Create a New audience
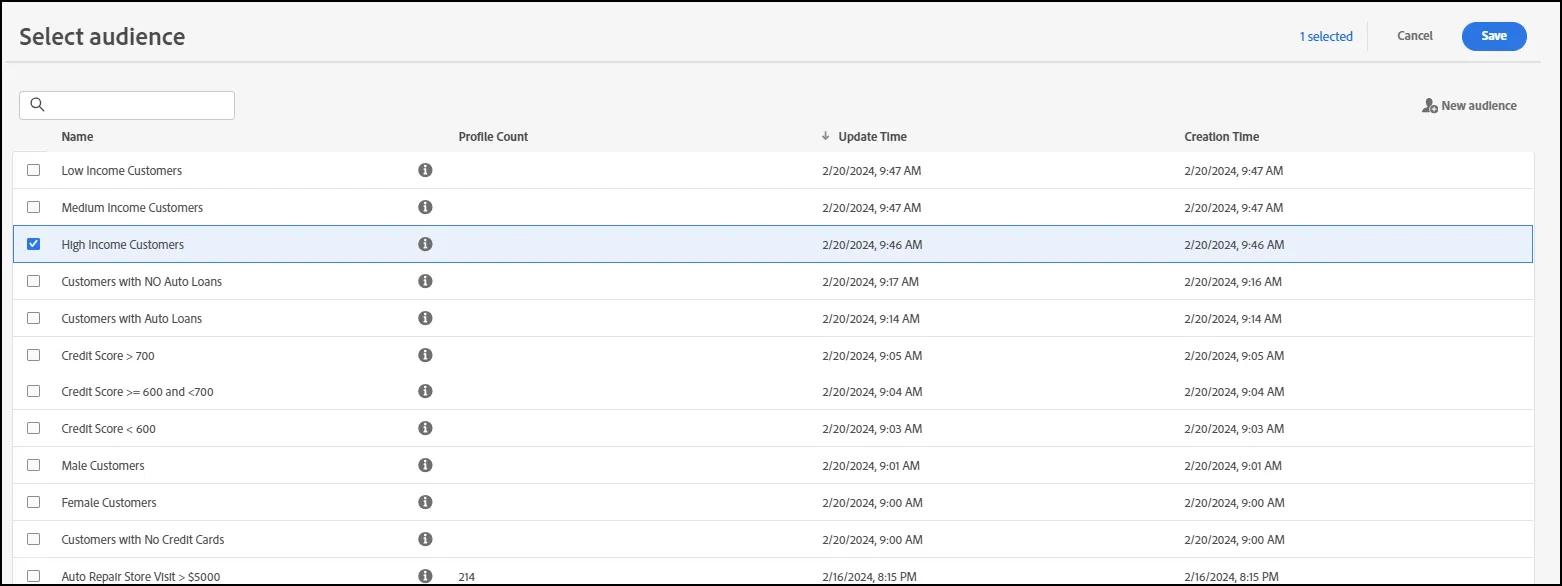 1469,106
